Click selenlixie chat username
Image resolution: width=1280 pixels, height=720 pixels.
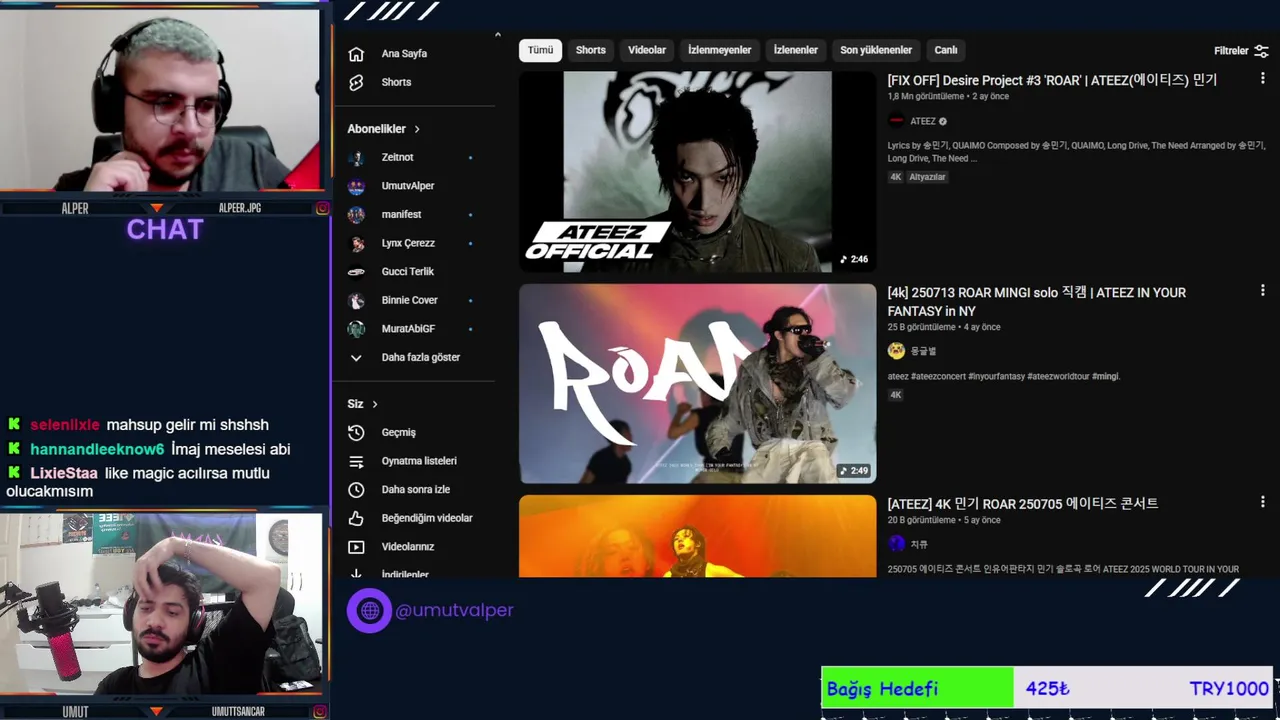65,425
